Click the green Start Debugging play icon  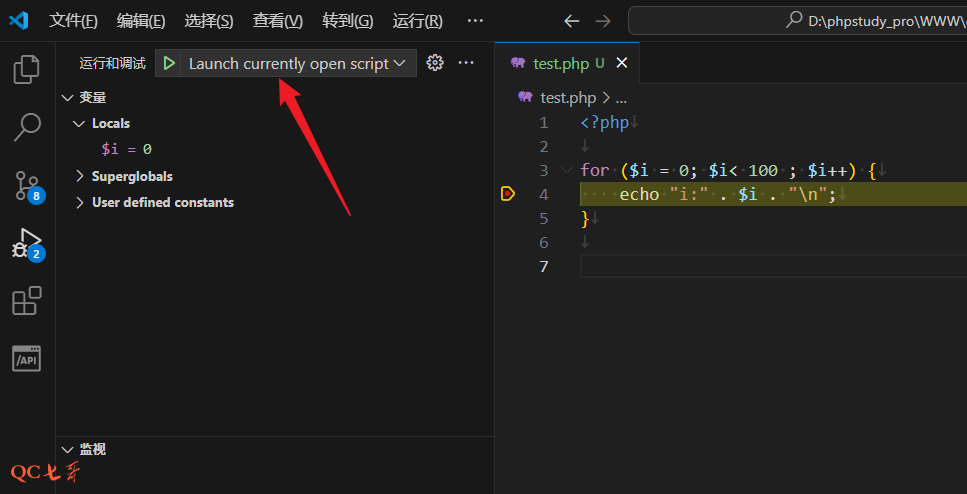pyautogui.click(x=170, y=63)
